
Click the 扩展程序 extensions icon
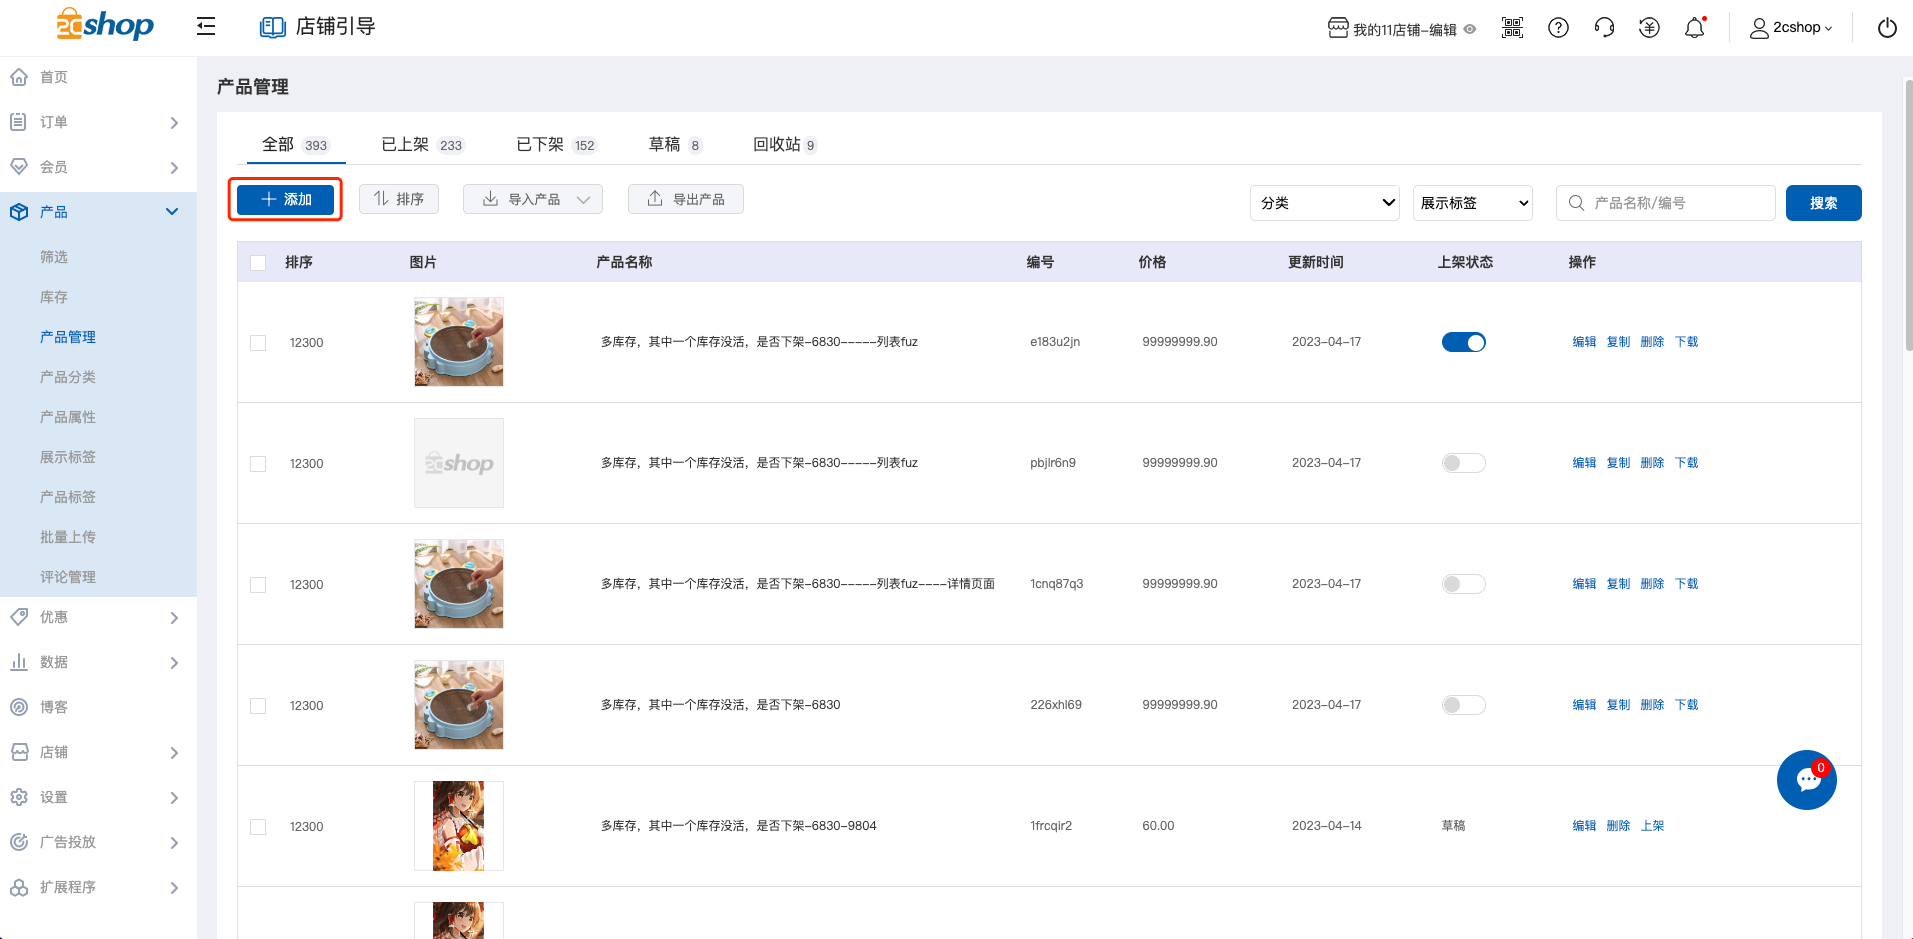19,887
